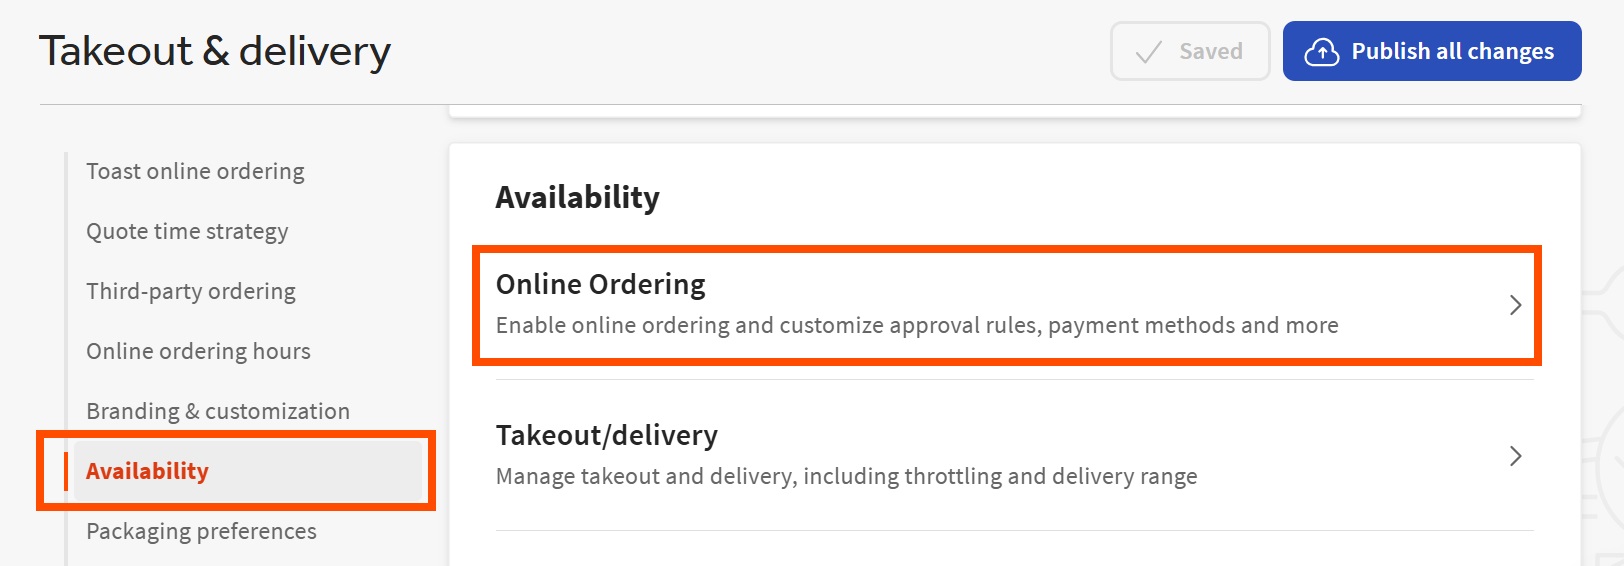Navigate to Branding & customization
Screen dimensions: 1624x566
(x=218, y=412)
